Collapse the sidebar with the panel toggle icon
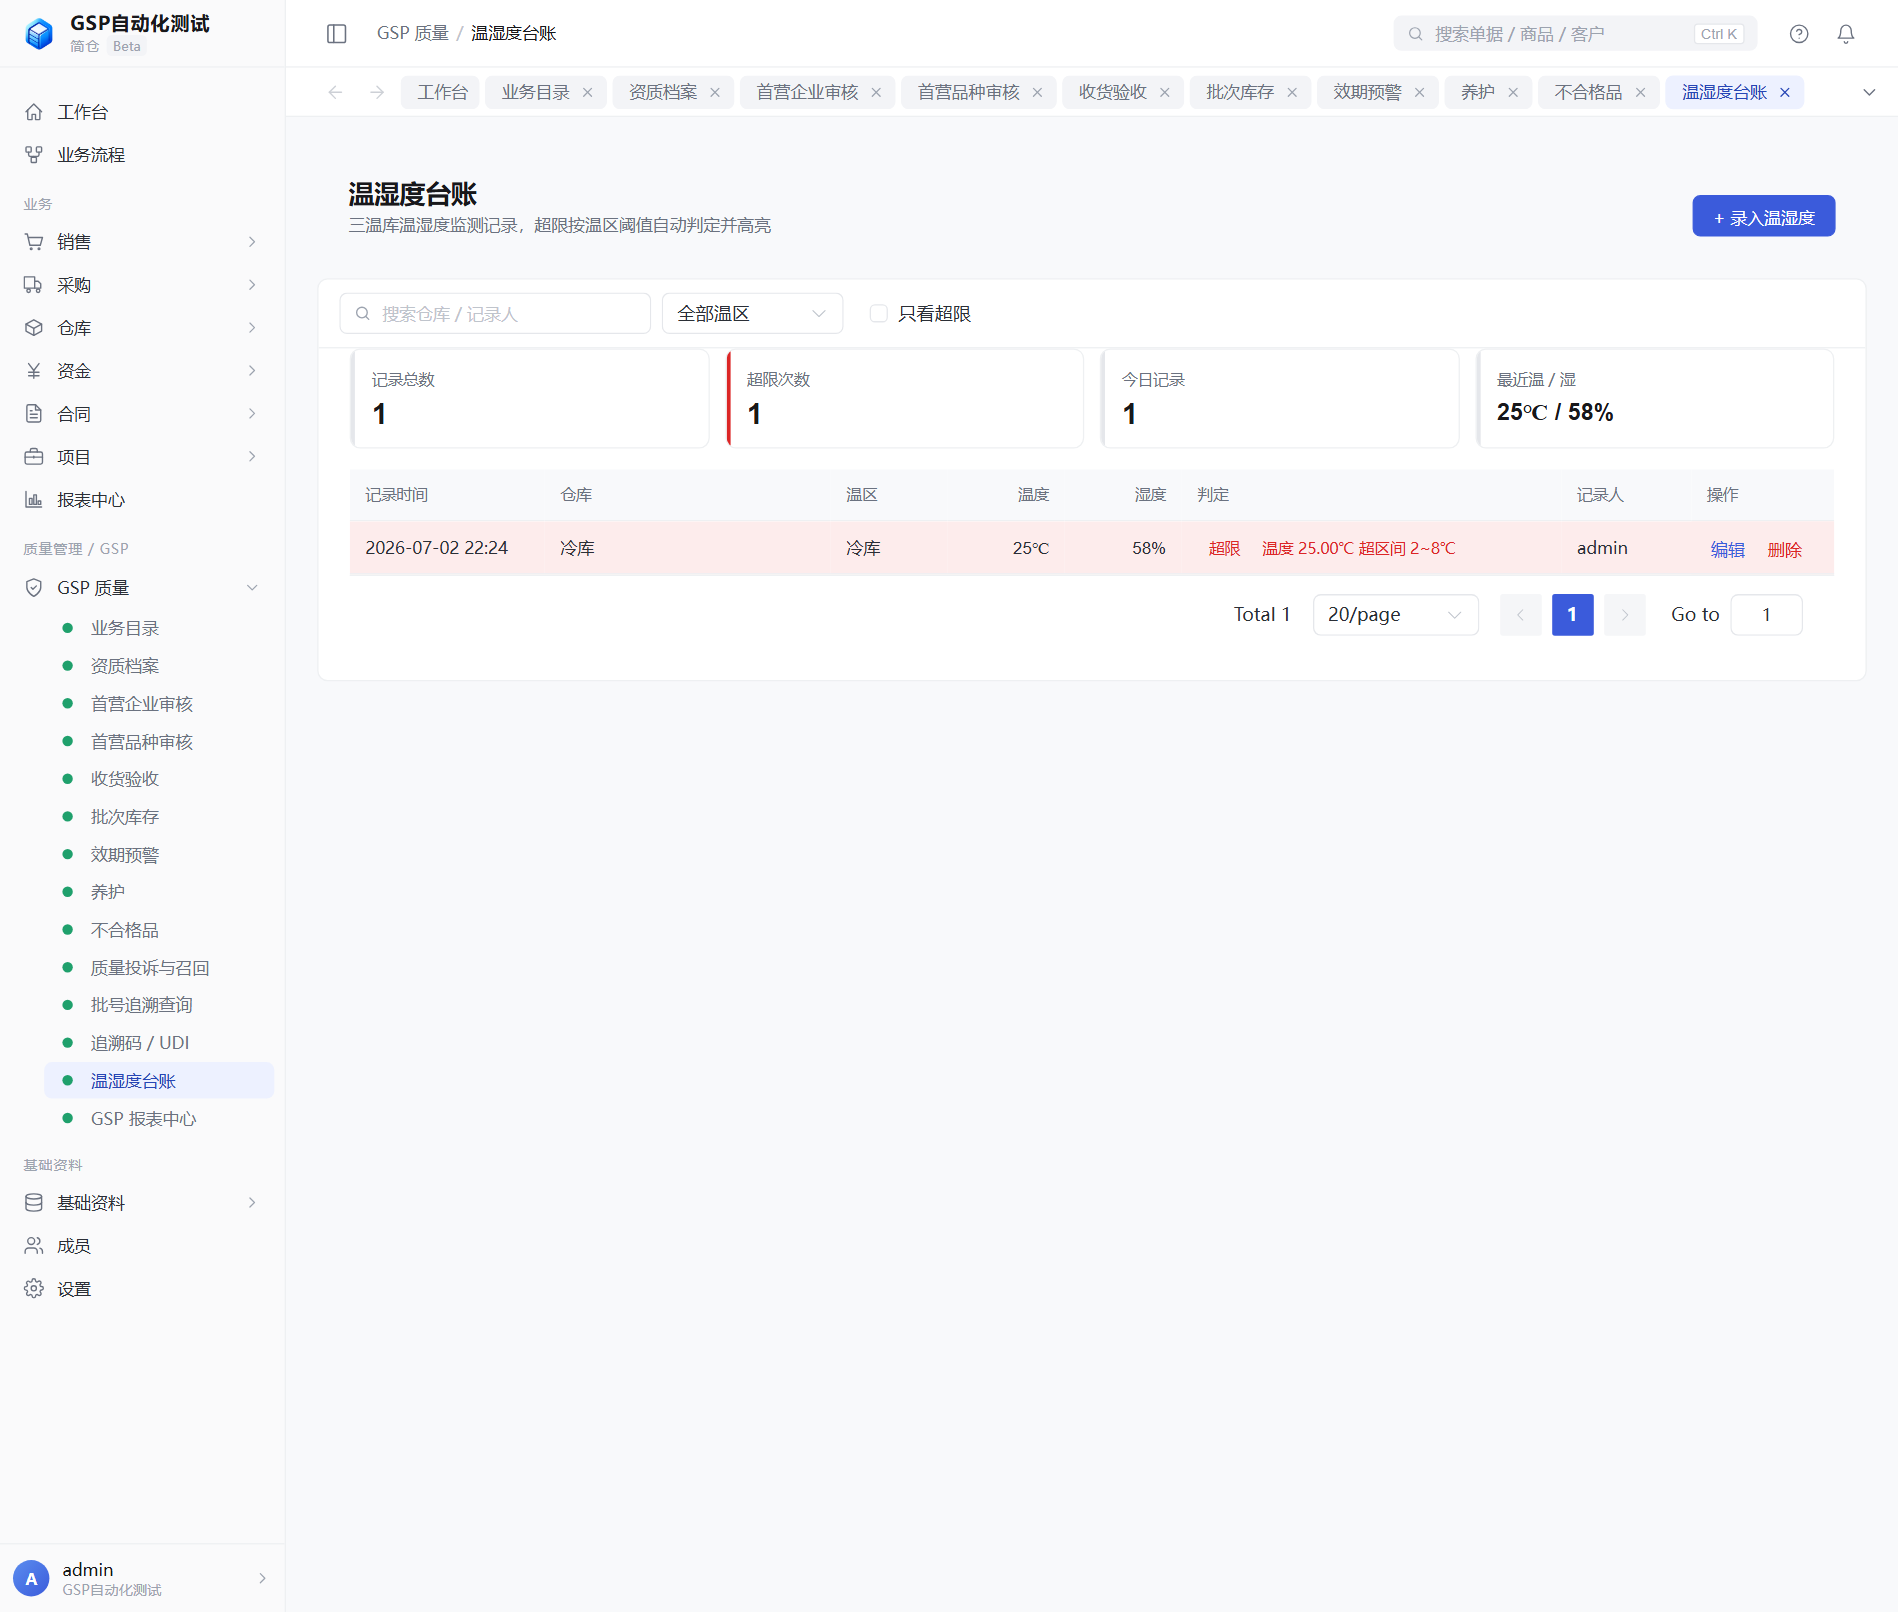This screenshot has height=1612, width=1898. click(x=337, y=34)
